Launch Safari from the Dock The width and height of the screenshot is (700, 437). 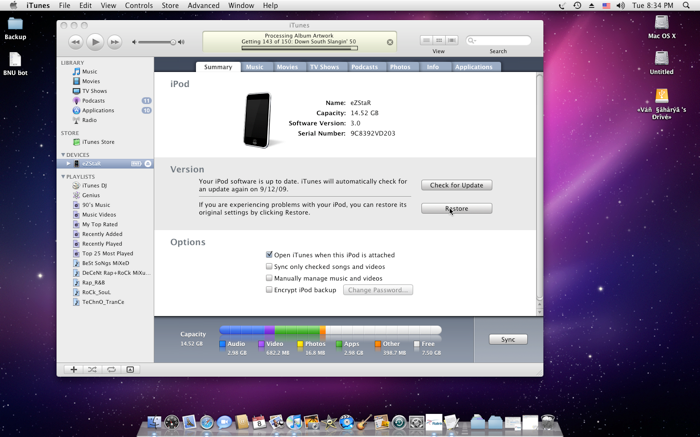coord(207,422)
